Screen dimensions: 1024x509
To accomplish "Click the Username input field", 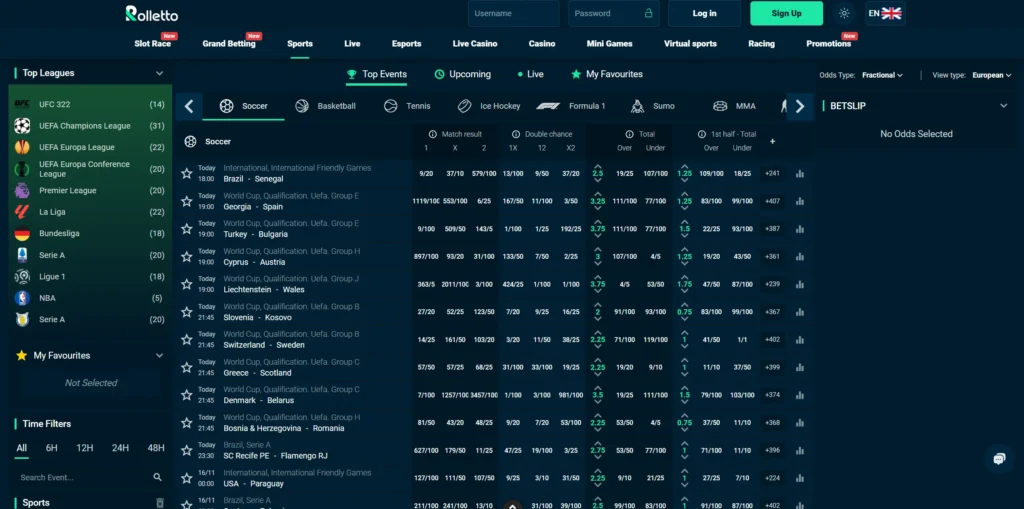I will click(513, 13).
